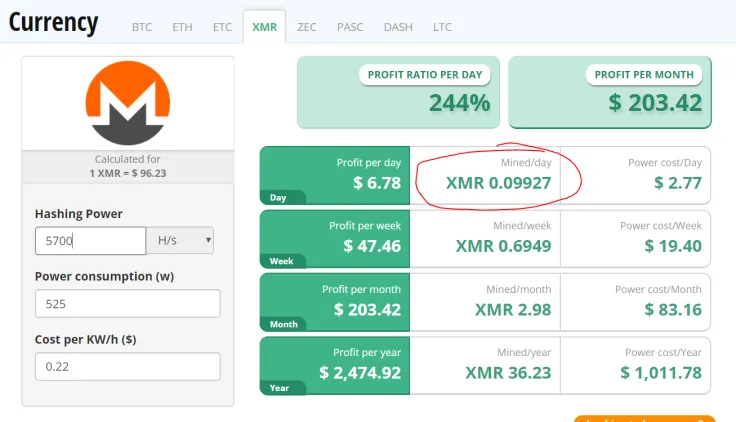Viewport: 736px width, 422px height.
Task: Click the Profit Per Month card
Action: click(610, 92)
